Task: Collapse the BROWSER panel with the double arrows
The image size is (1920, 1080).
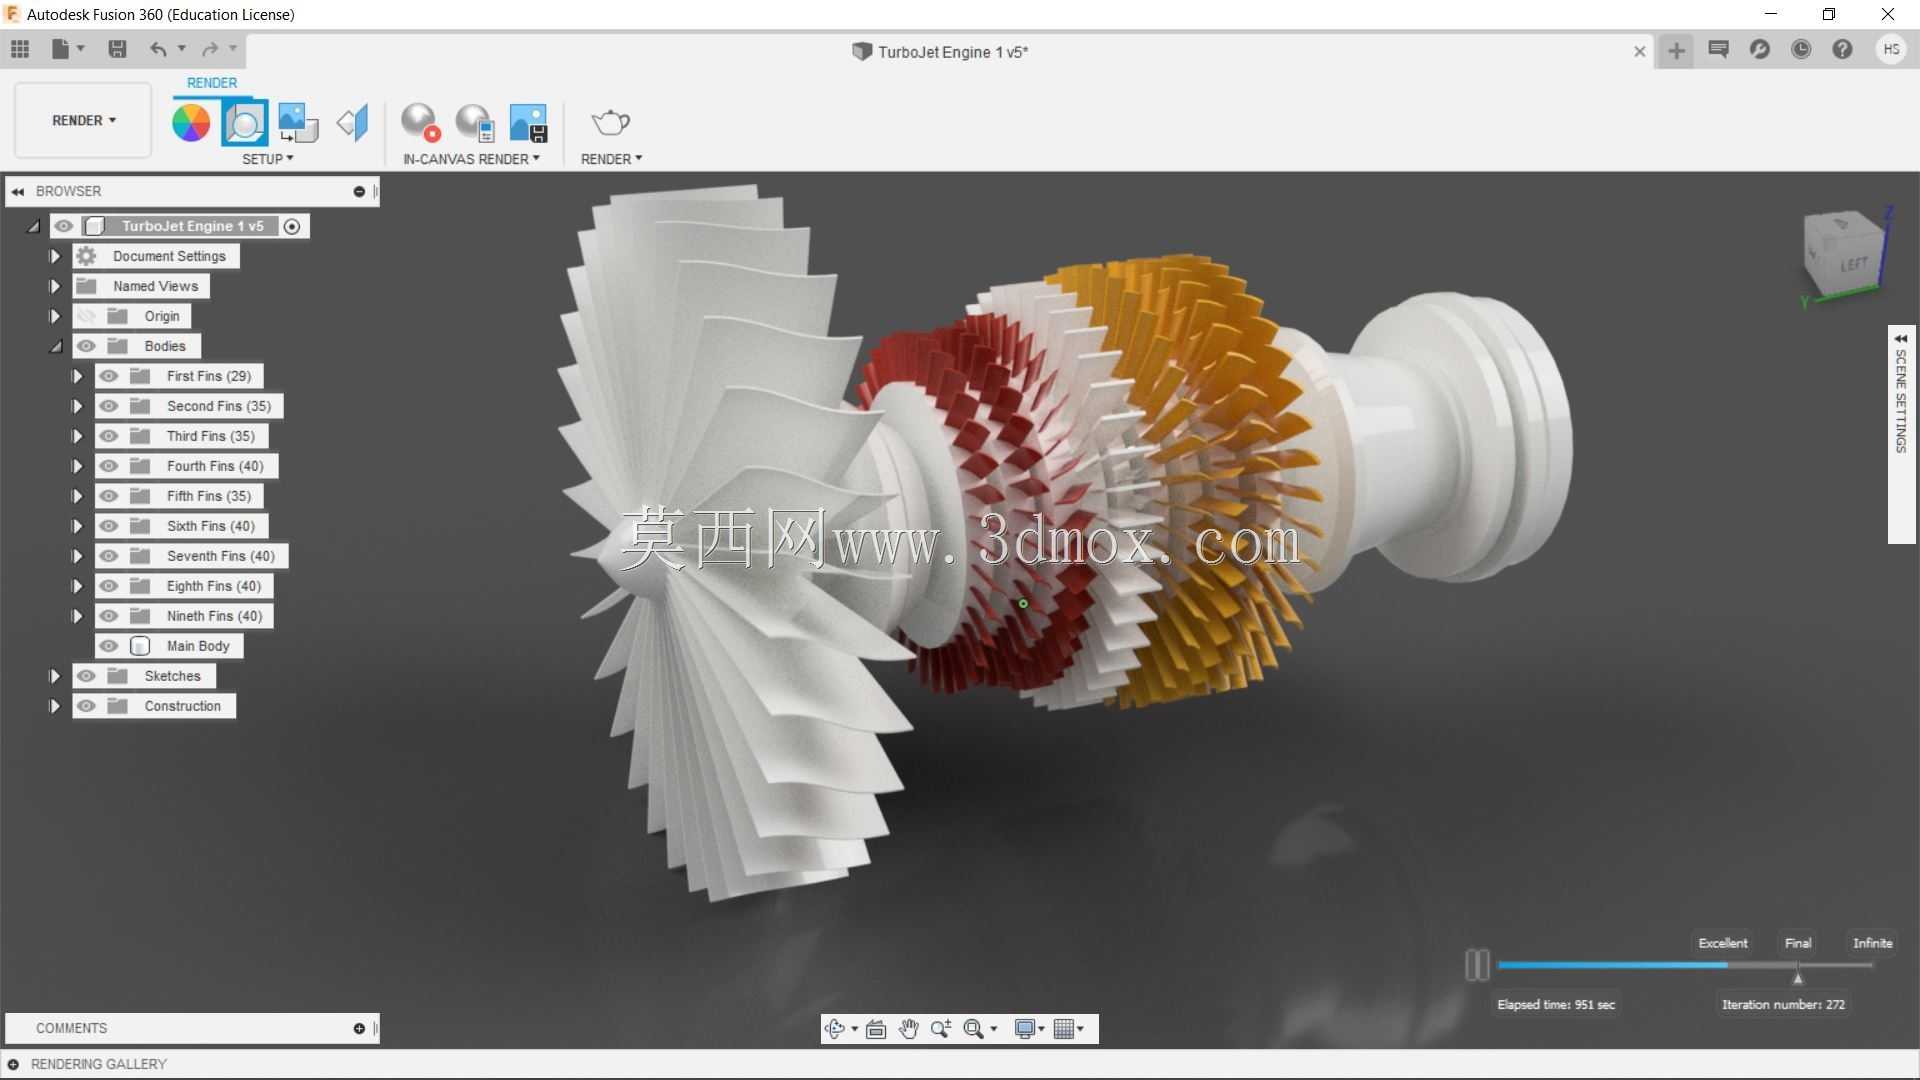Action: tap(18, 191)
